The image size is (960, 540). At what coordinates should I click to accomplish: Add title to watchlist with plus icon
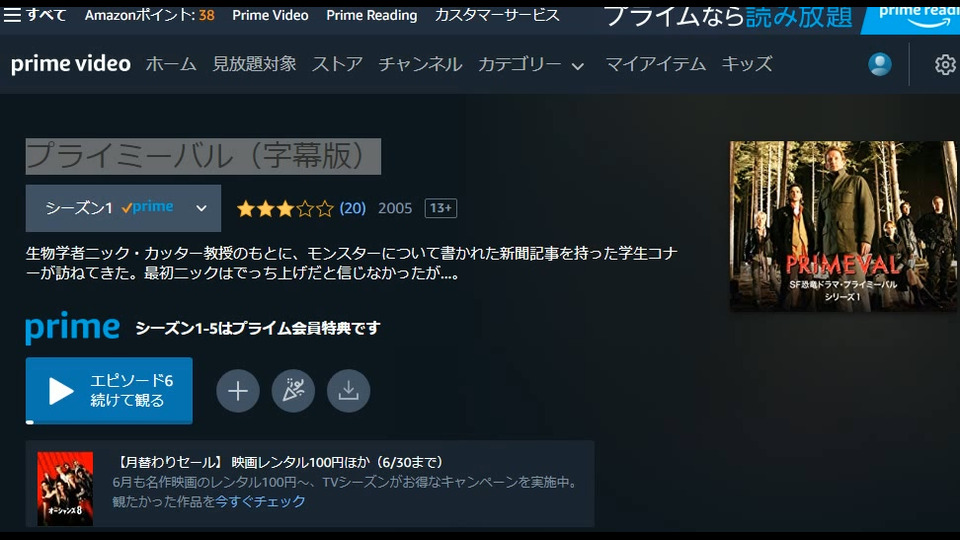coord(238,391)
